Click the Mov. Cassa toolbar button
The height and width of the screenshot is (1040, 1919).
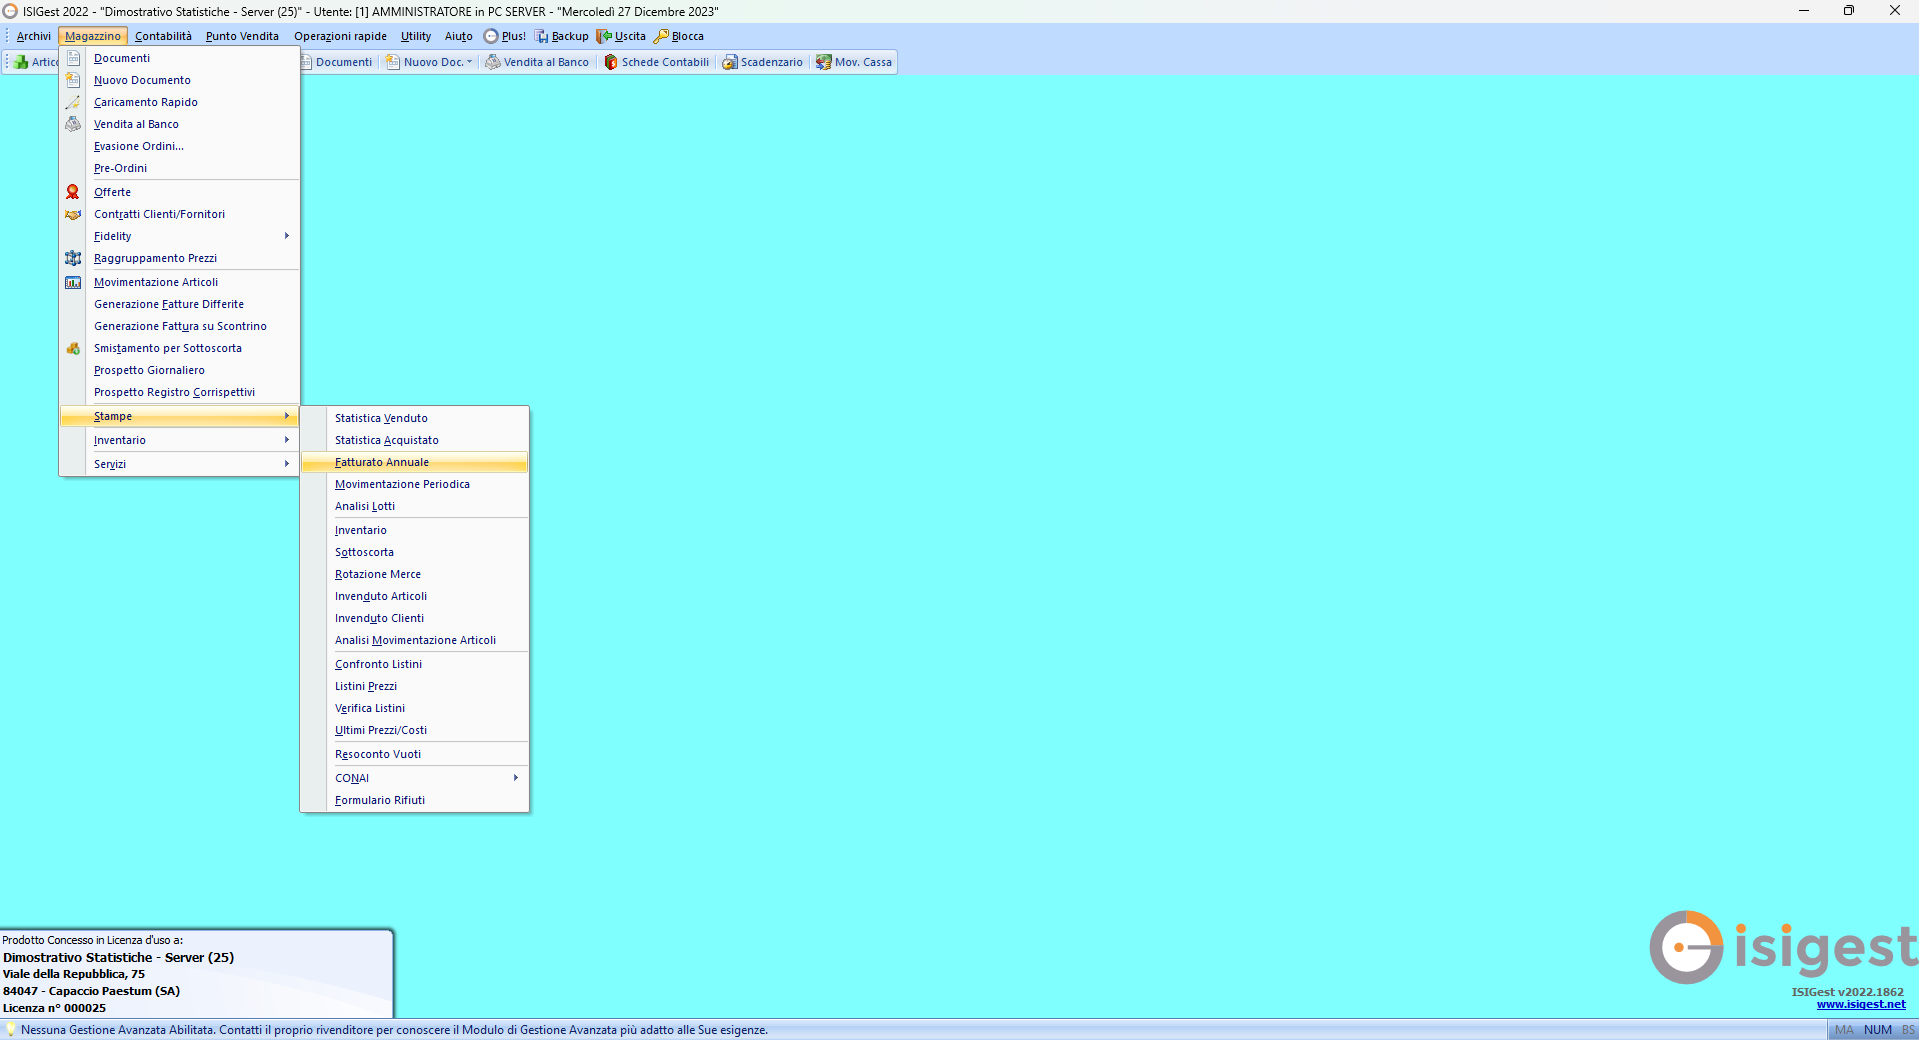(x=854, y=62)
